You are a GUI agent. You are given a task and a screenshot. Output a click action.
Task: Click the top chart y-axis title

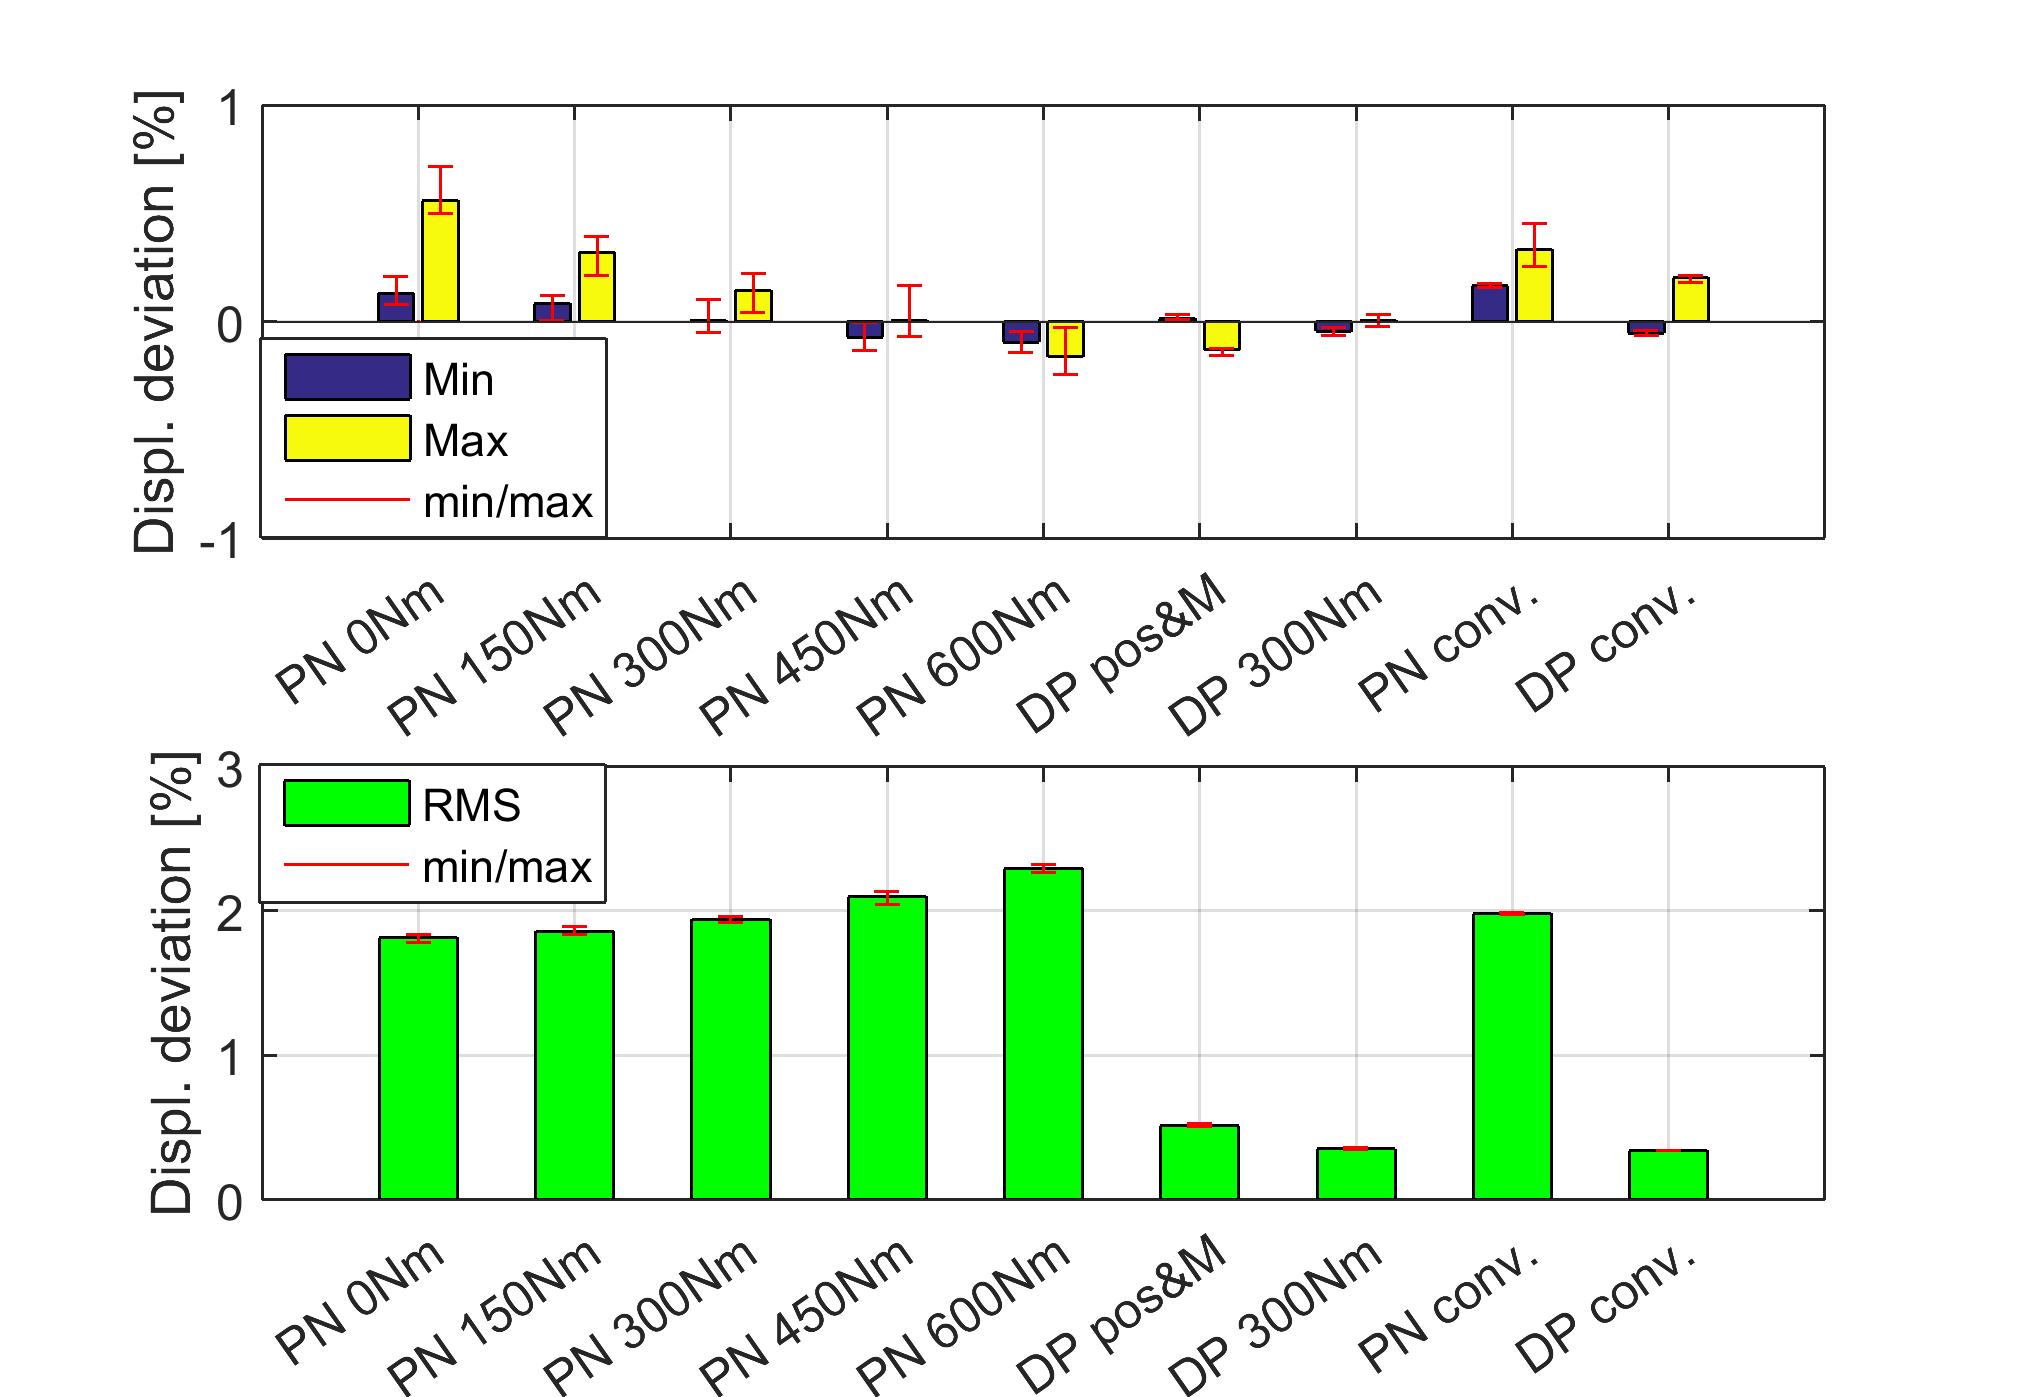pos(156,322)
